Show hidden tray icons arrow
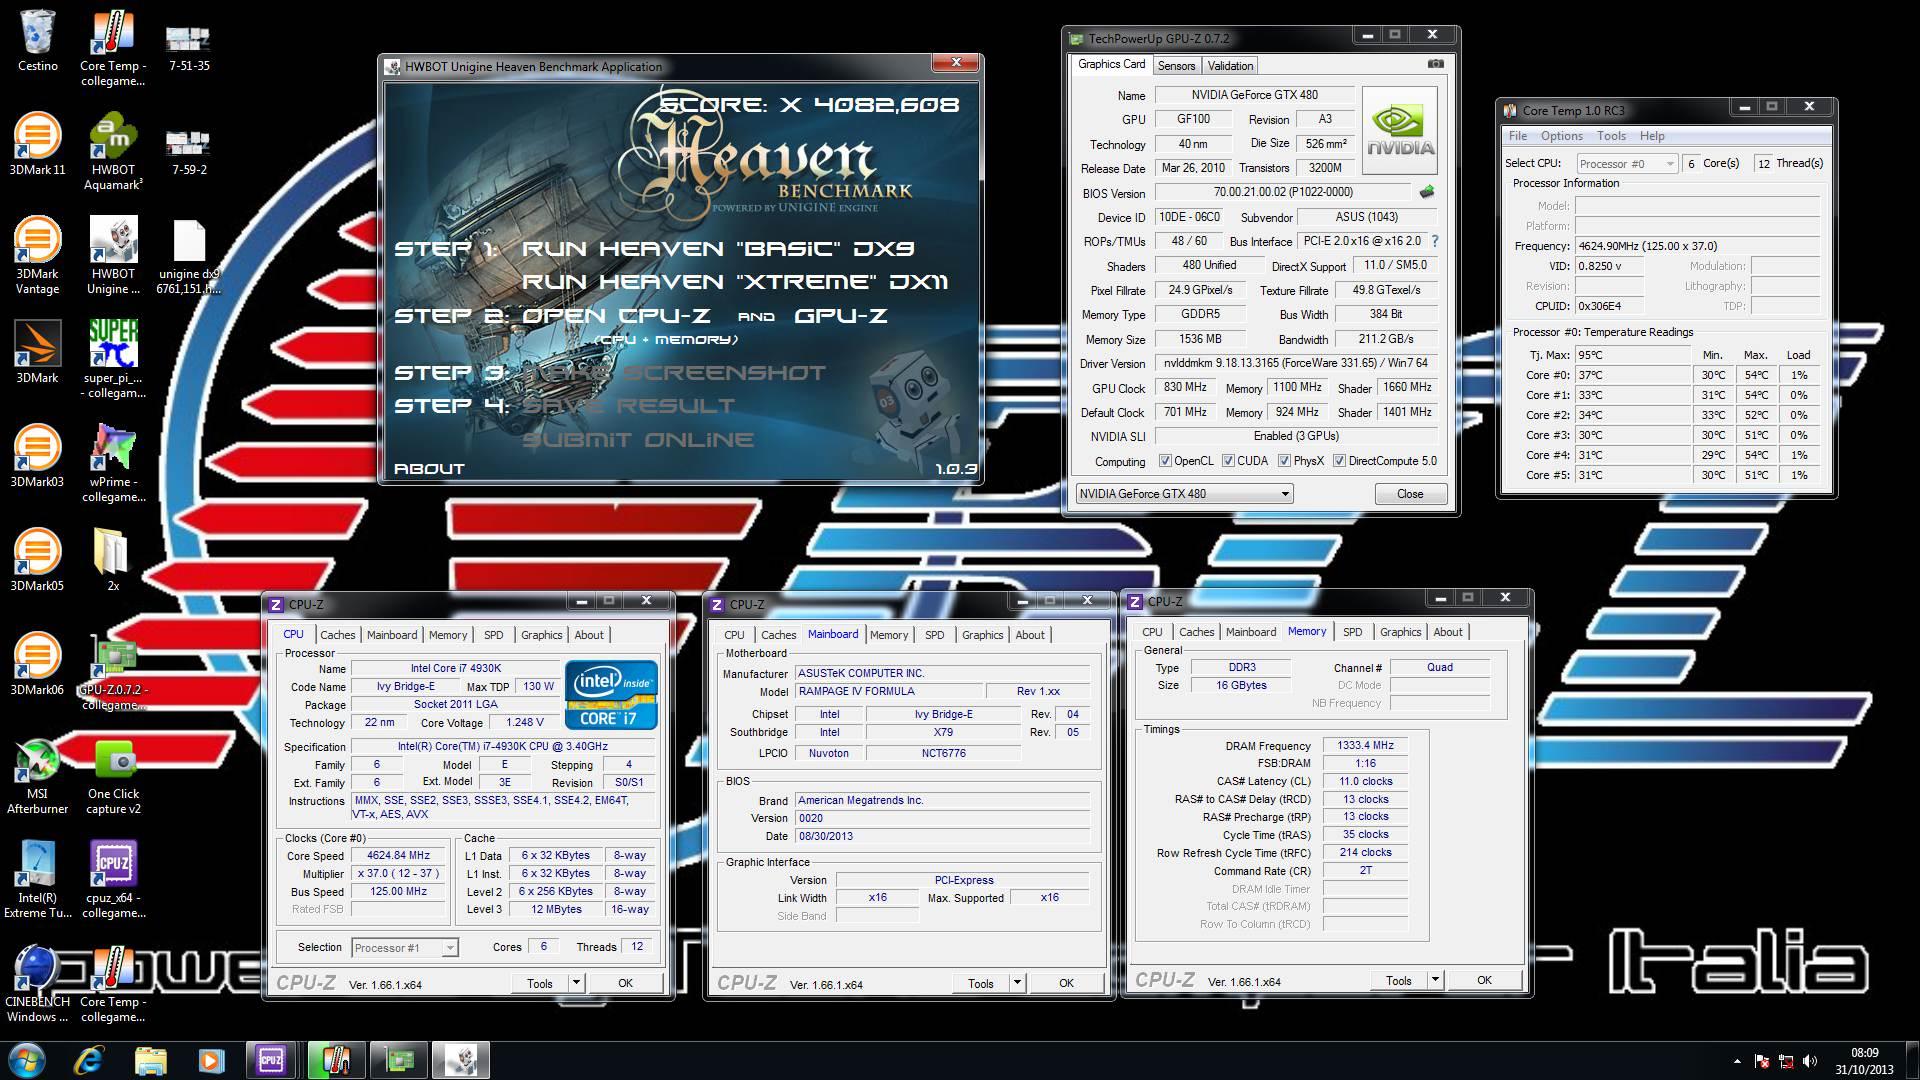 pos(1737,1061)
